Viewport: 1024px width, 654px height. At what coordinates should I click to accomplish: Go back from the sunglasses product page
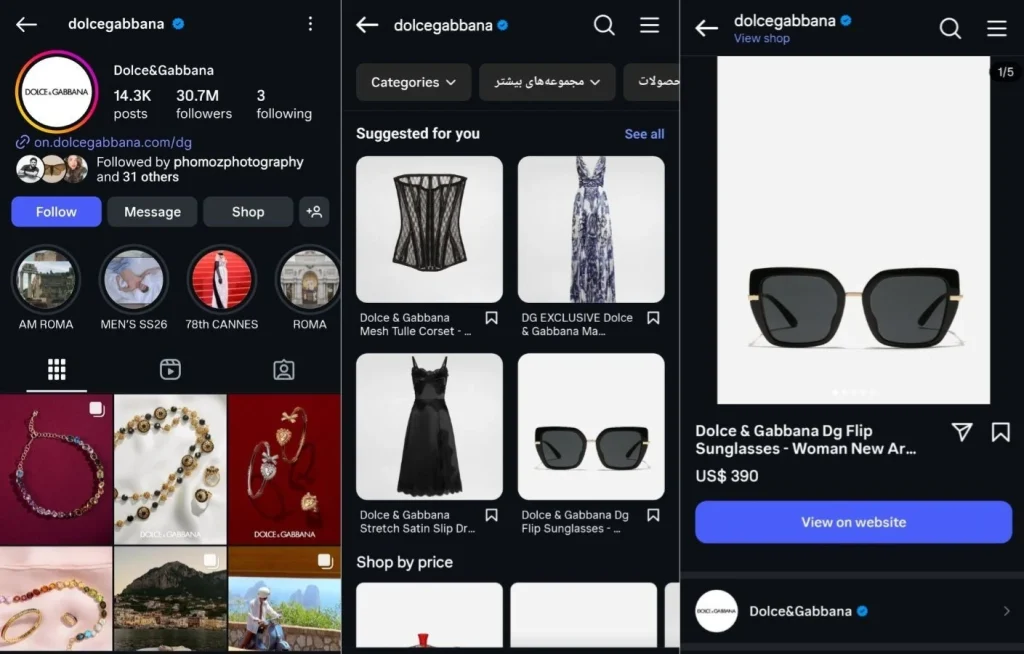tap(706, 28)
